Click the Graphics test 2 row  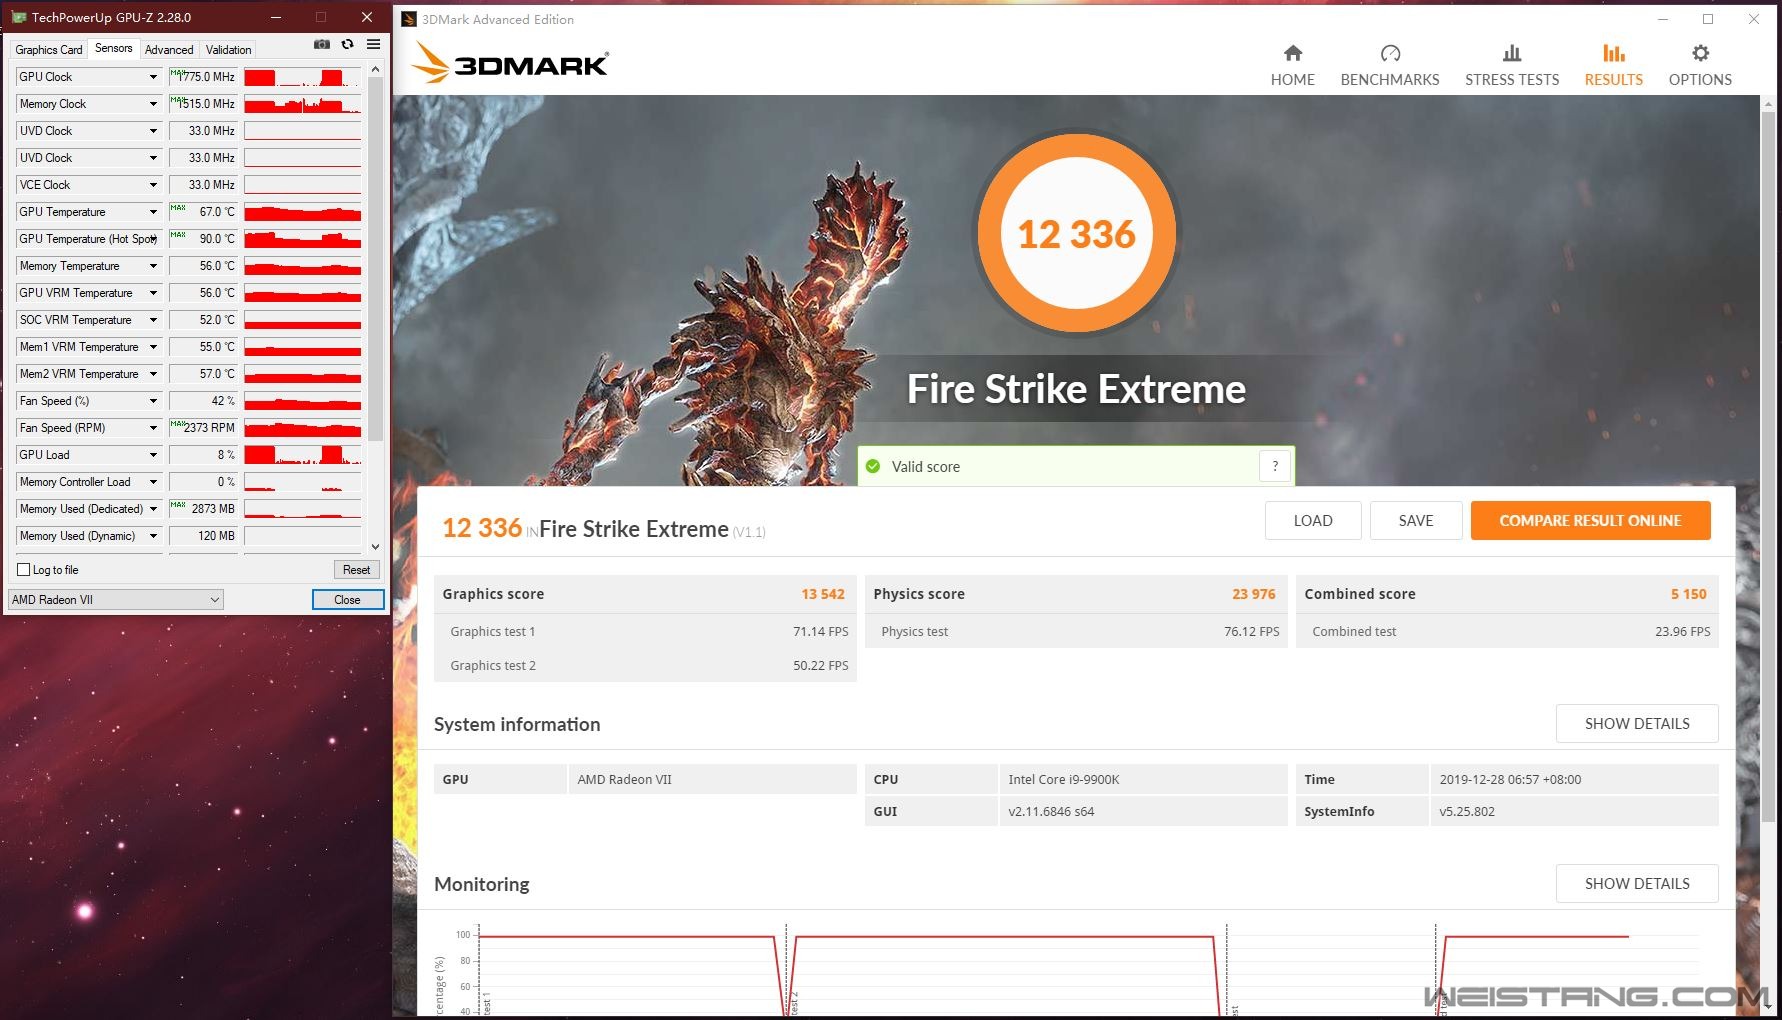click(x=645, y=666)
